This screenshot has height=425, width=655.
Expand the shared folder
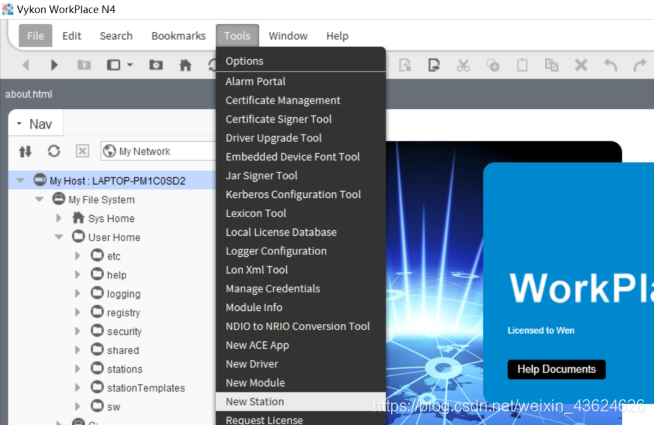(78, 350)
